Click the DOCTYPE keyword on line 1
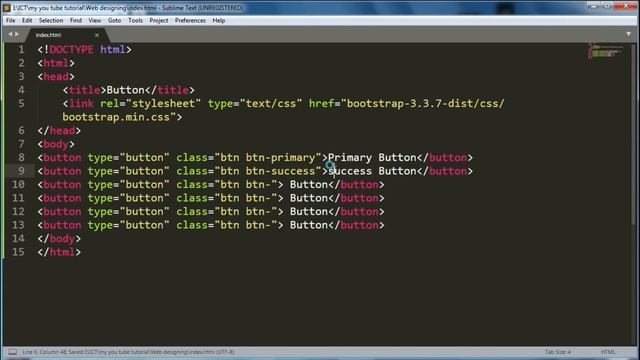 click(71, 50)
